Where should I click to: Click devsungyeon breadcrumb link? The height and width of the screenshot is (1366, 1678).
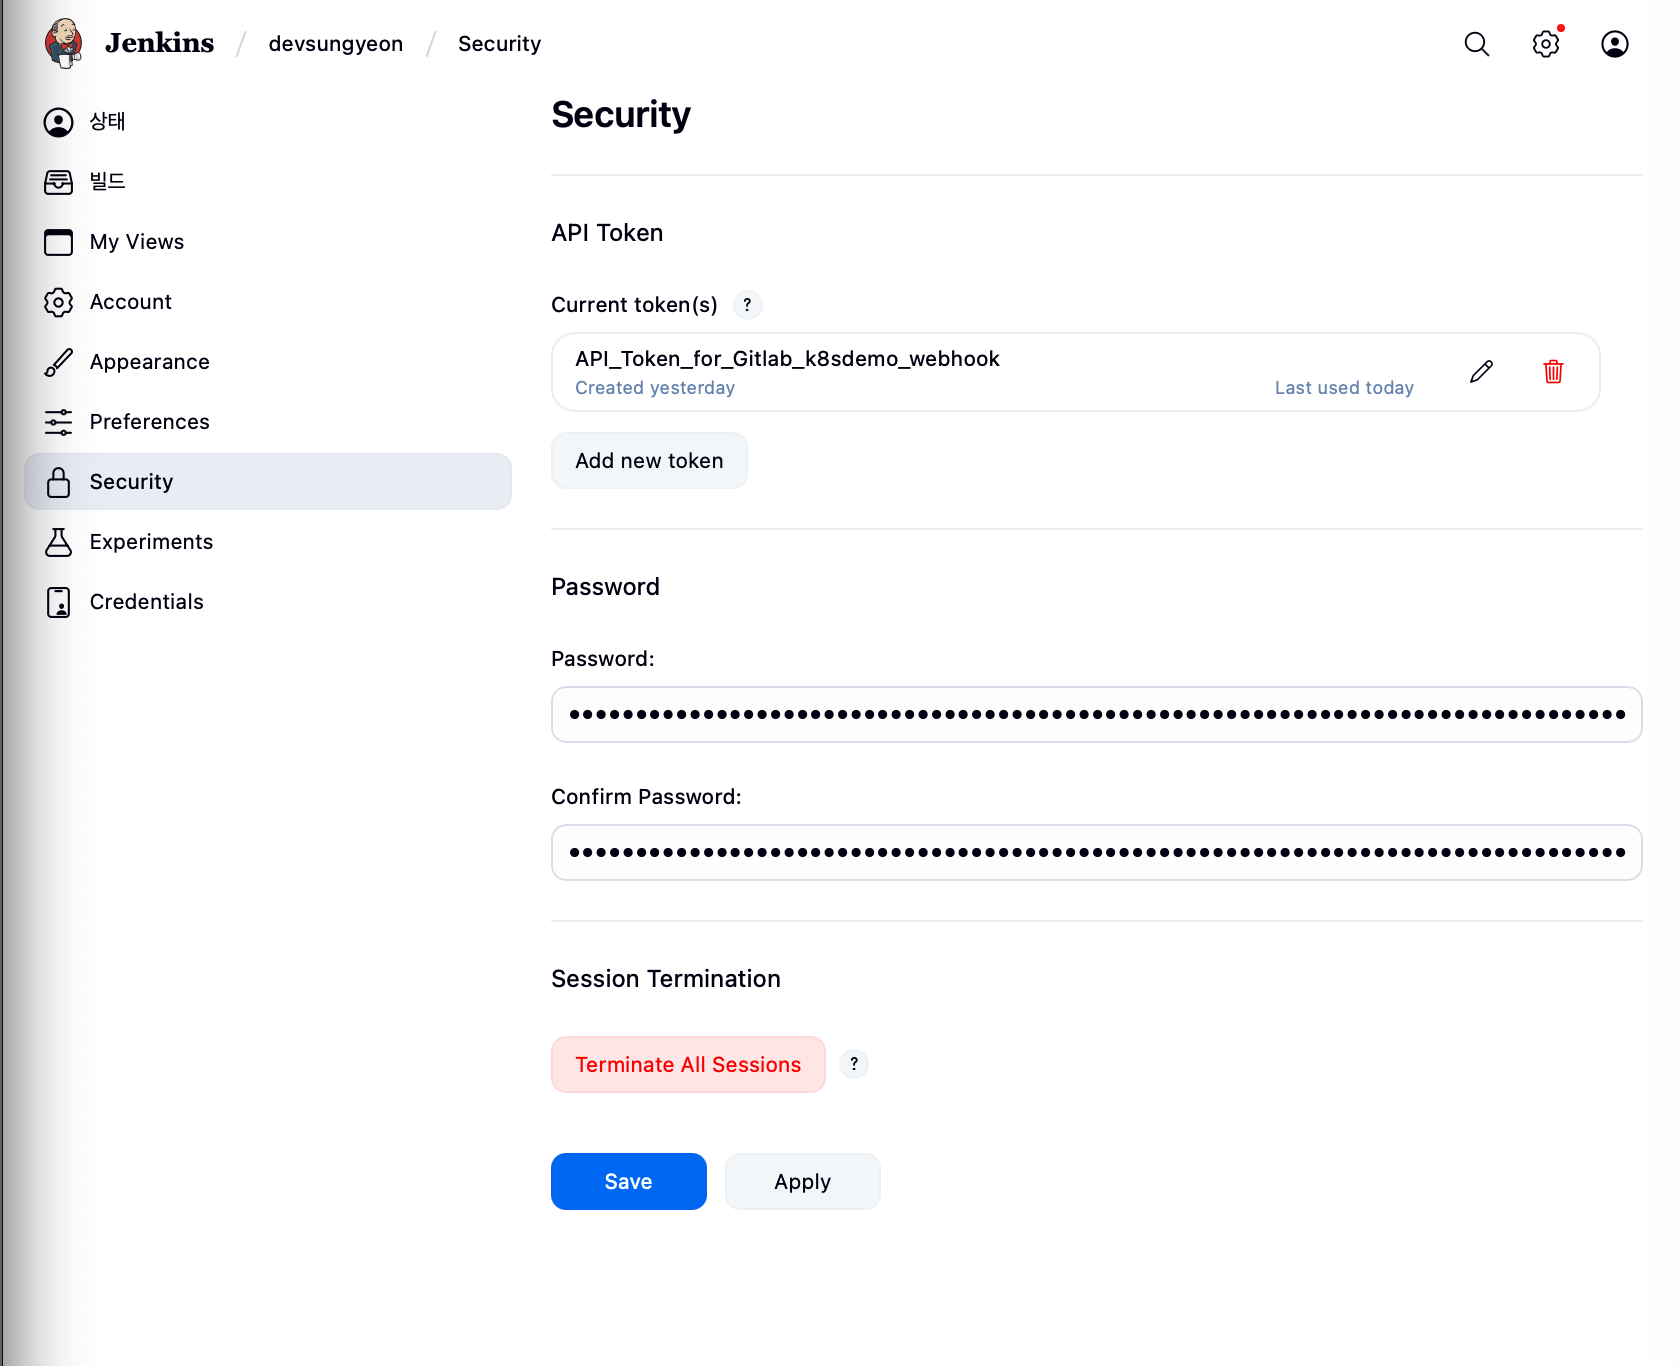click(x=335, y=44)
